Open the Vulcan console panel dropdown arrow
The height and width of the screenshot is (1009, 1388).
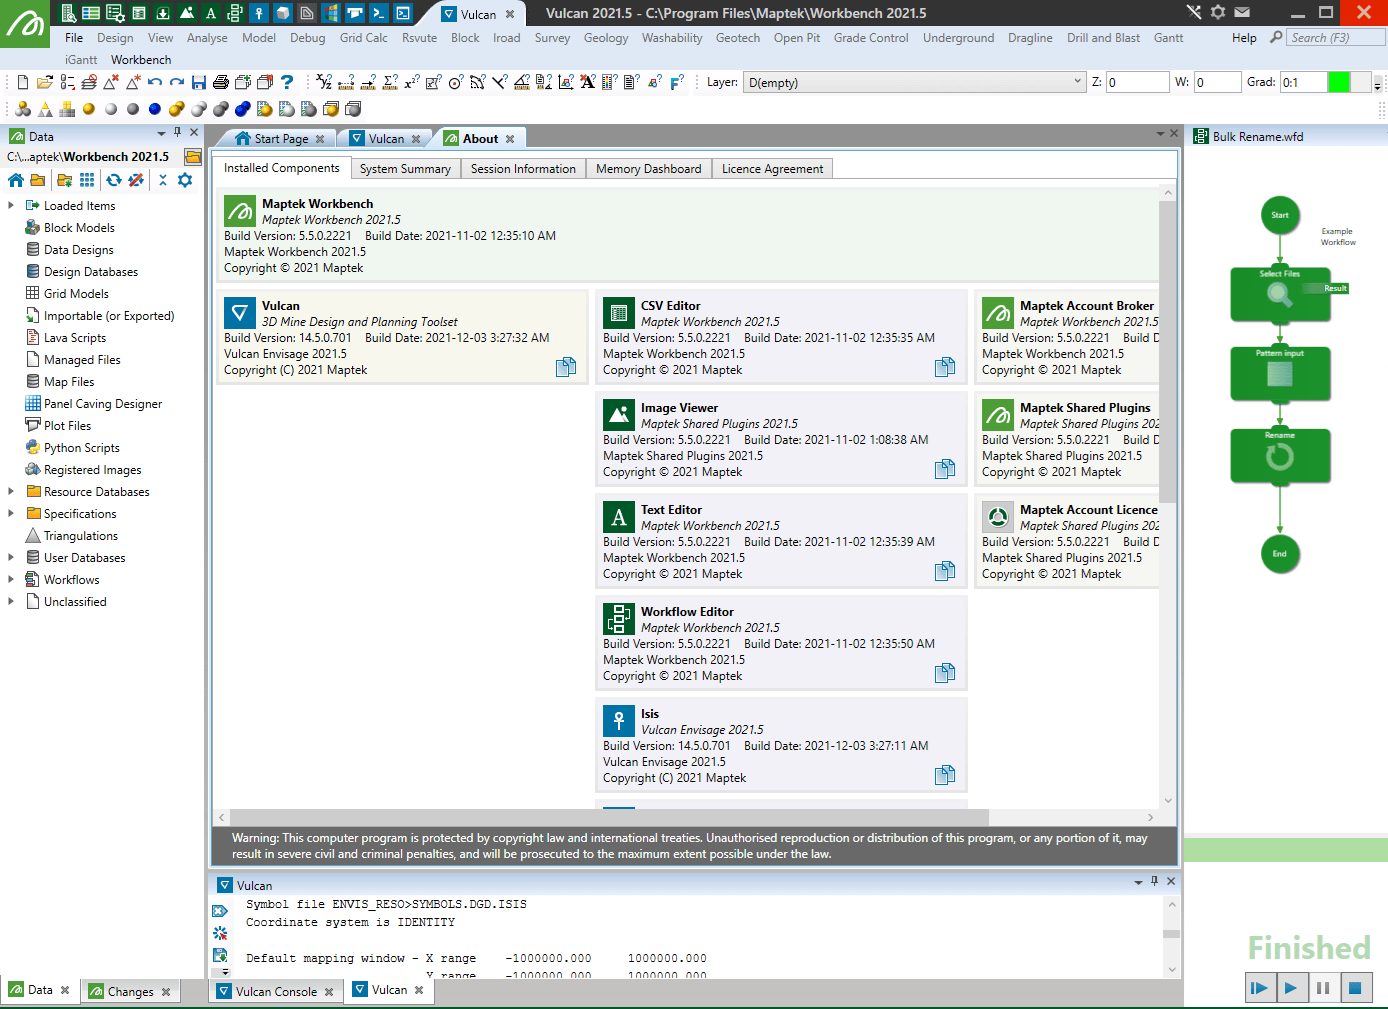point(1138,882)
